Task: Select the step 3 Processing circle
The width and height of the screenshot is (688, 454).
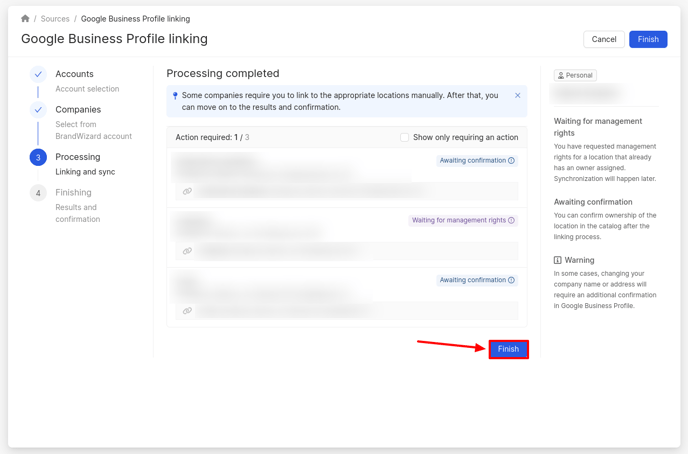Action: pyautogui.click(x=38, y=157)
